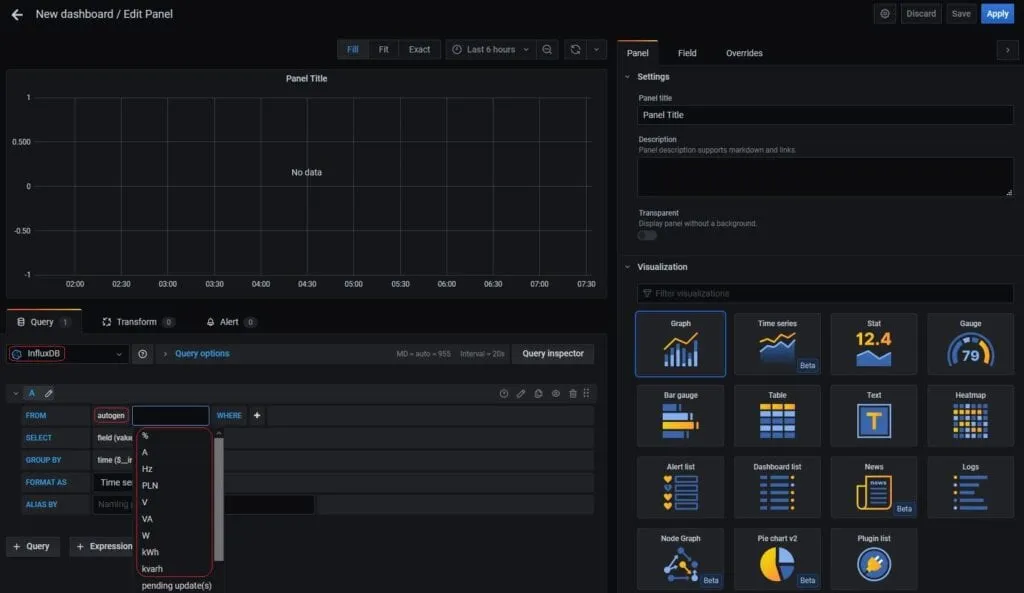The height and width of the screenshot is (593, 1024).
Task: Select the Heatmap visualization
Action: [970, 416]
